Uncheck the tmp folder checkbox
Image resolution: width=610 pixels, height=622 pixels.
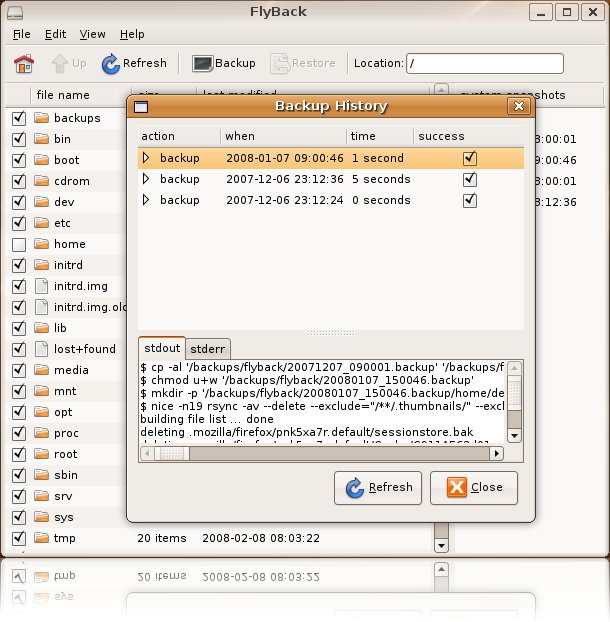(19, 538)
